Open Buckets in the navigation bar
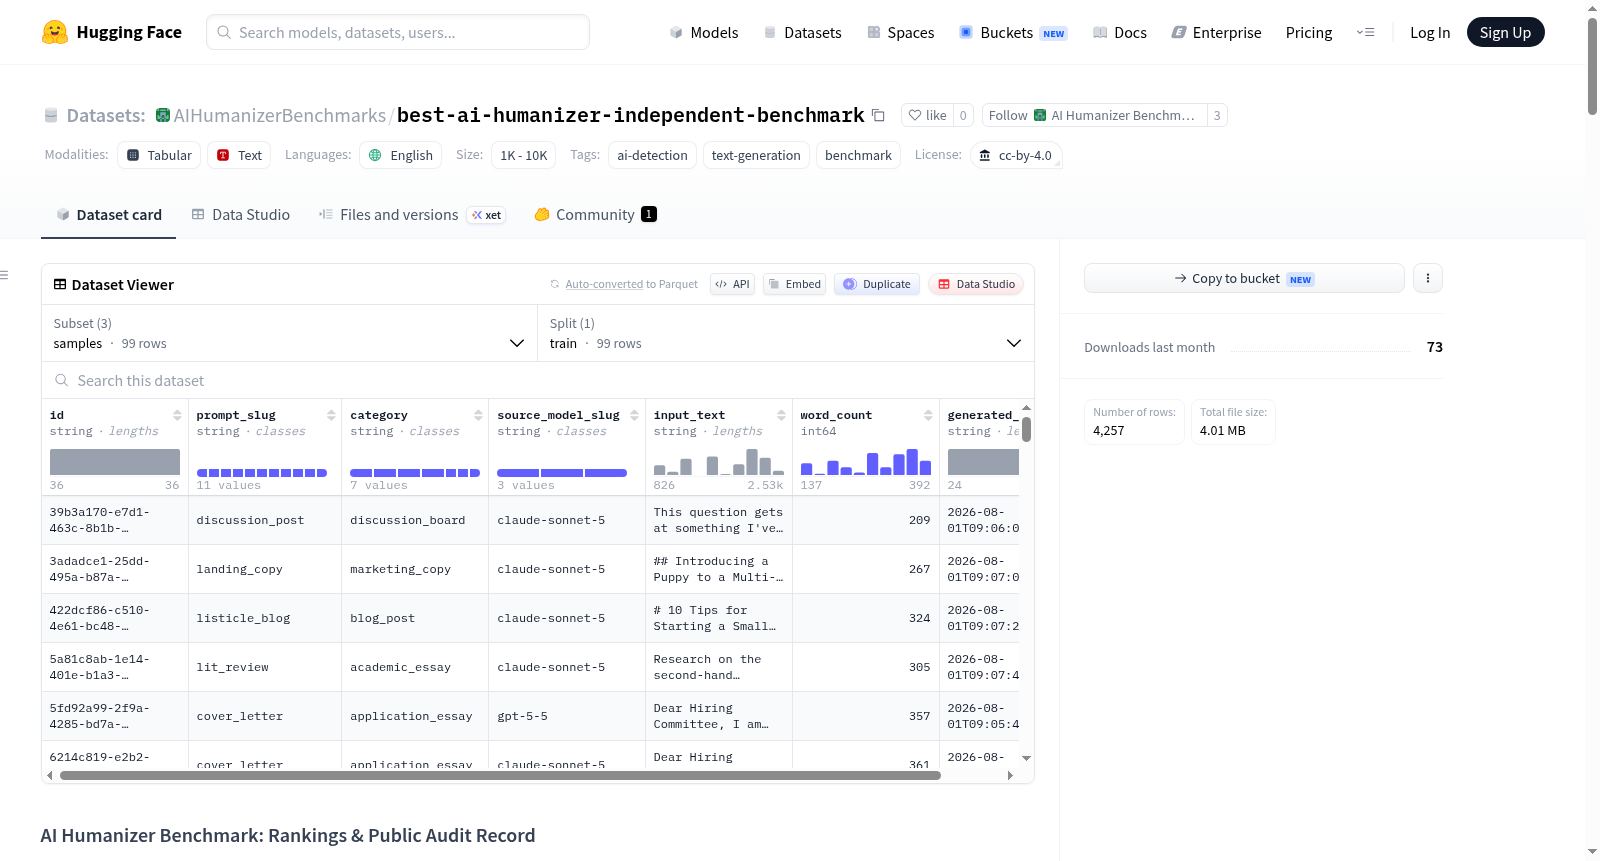1600x861 pixels. click(x=1014, y=32)
